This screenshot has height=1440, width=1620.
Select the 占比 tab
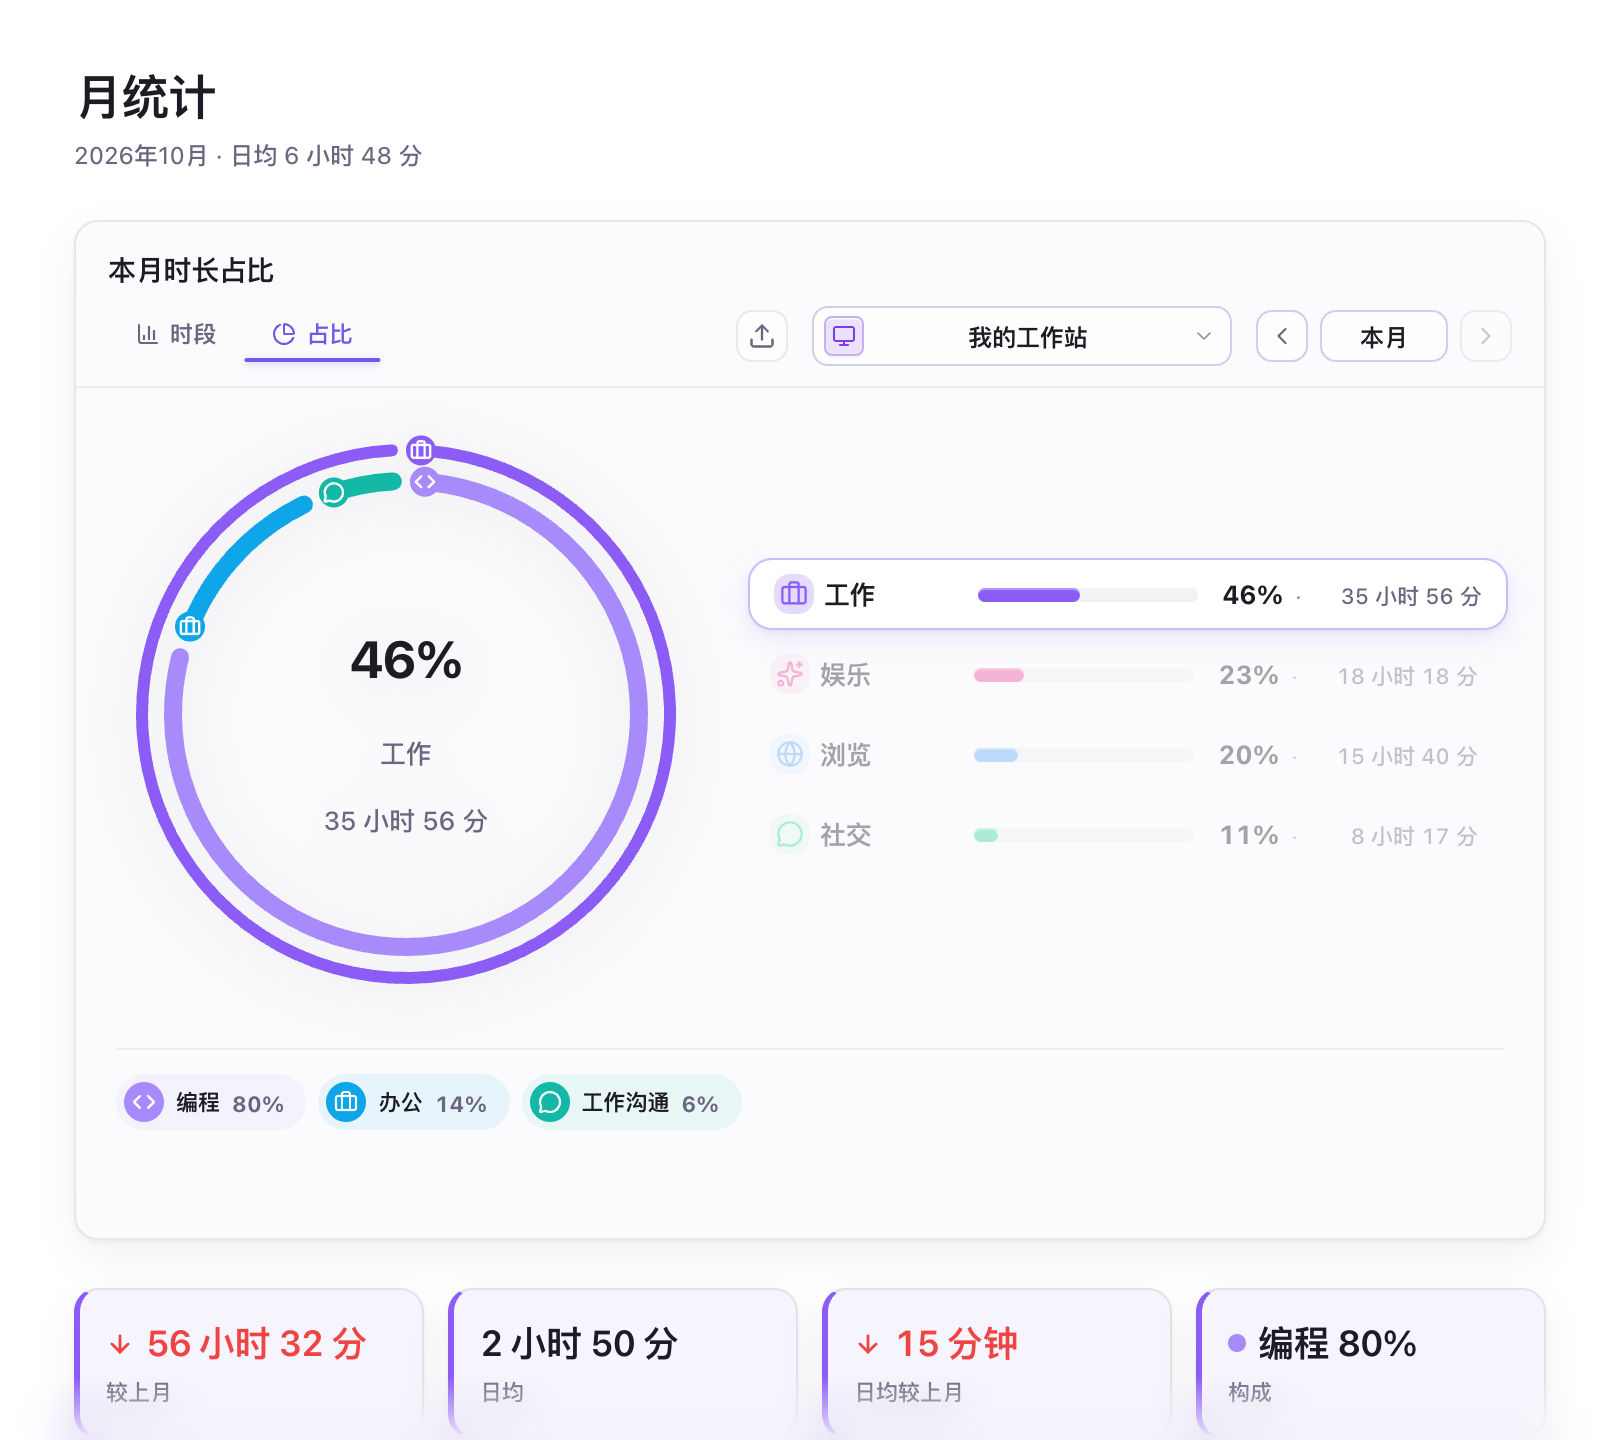point(312,334)
